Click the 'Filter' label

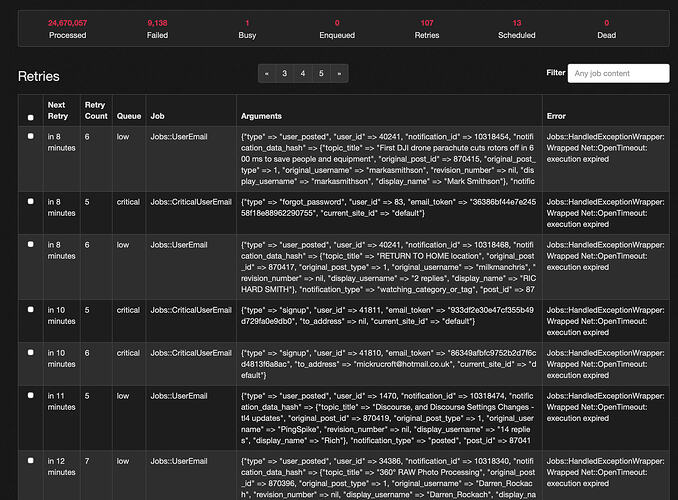pyautogui.click(x=556, y=73)
